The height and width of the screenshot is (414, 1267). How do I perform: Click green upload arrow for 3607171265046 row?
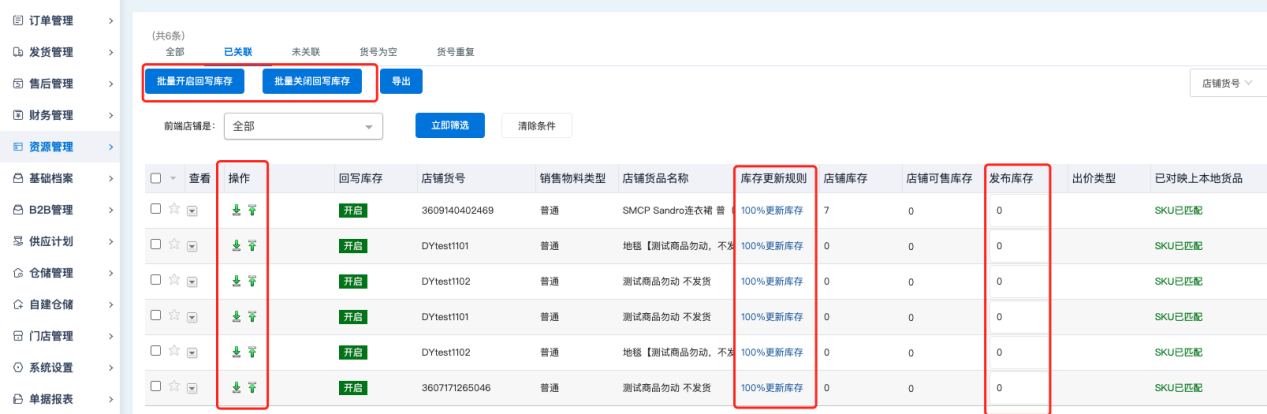click(x=252, y=387)
